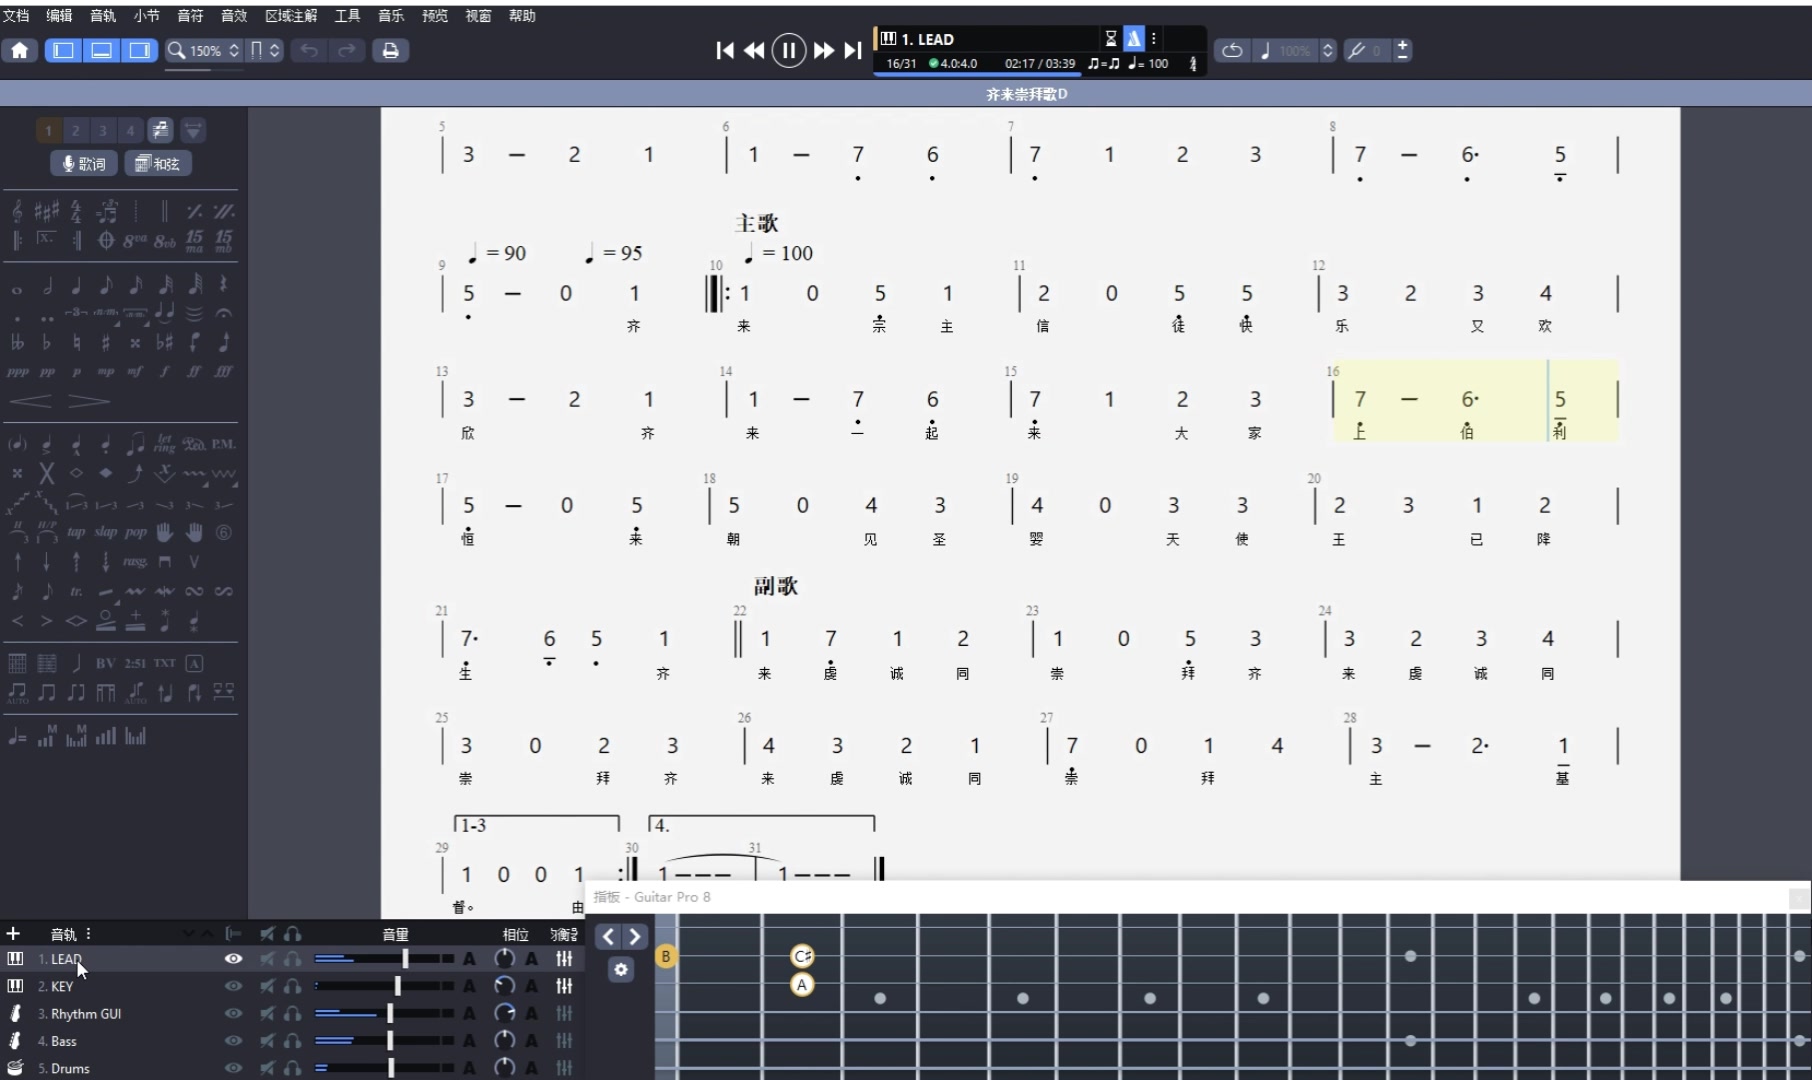1812x1080 pixels.
Task: Toggle the count-in hourglass icon
Action: tap(1111, 38)
